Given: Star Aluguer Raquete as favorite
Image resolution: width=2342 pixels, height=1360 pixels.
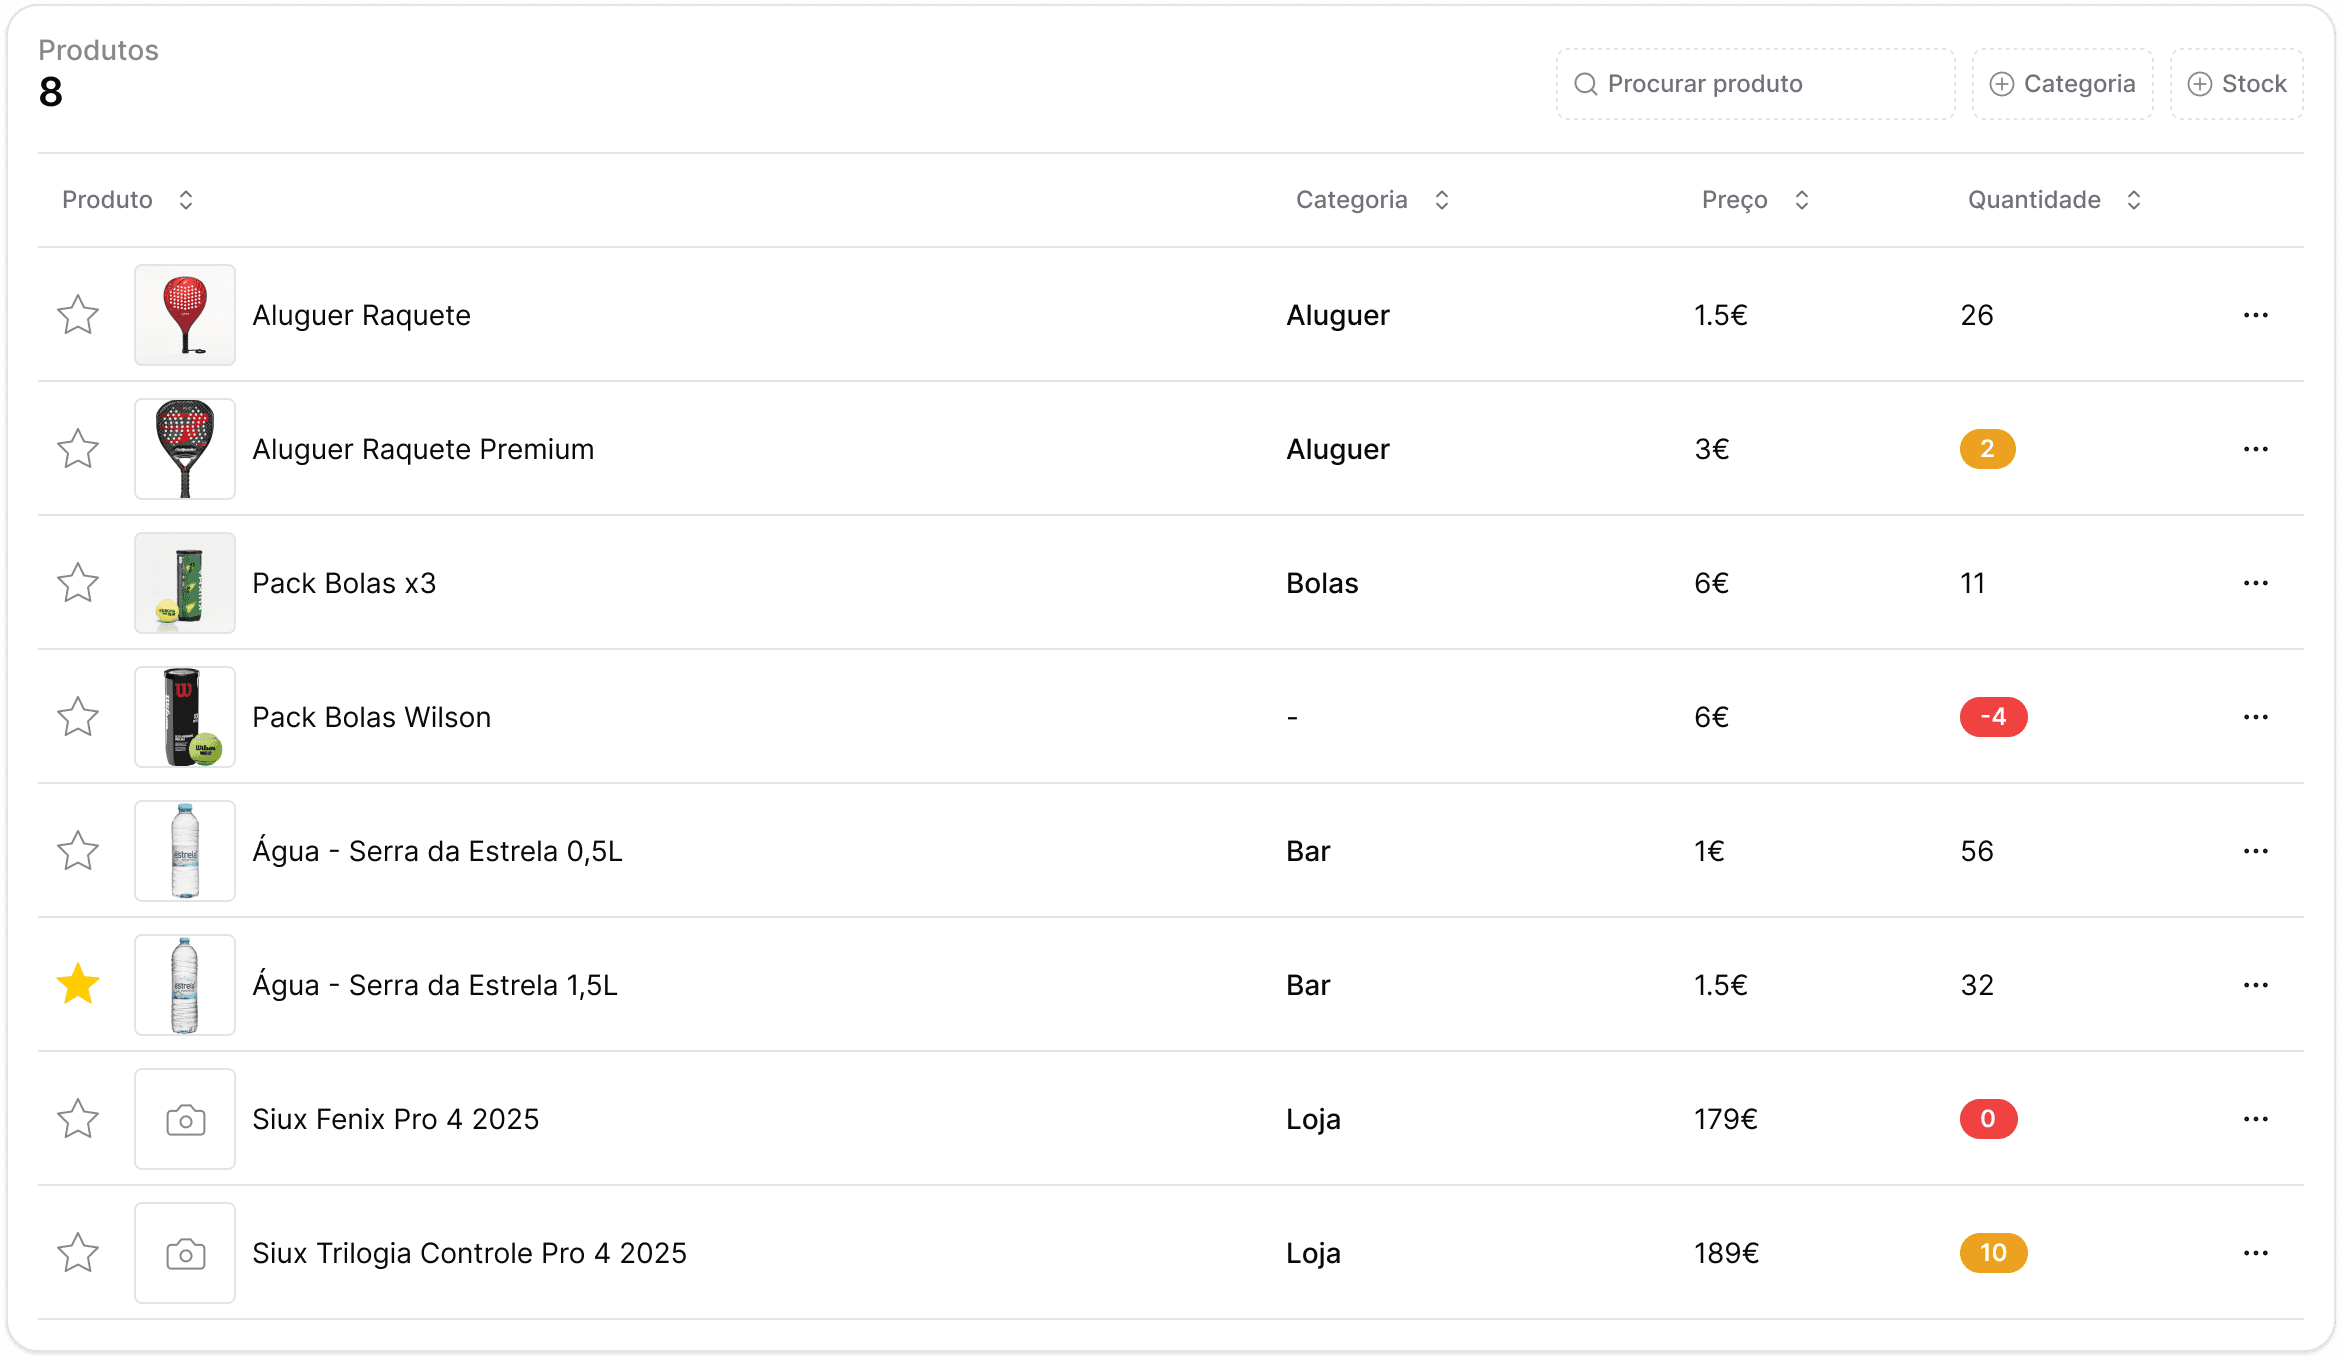Looking at the screenshot, I should coord(78,315).
